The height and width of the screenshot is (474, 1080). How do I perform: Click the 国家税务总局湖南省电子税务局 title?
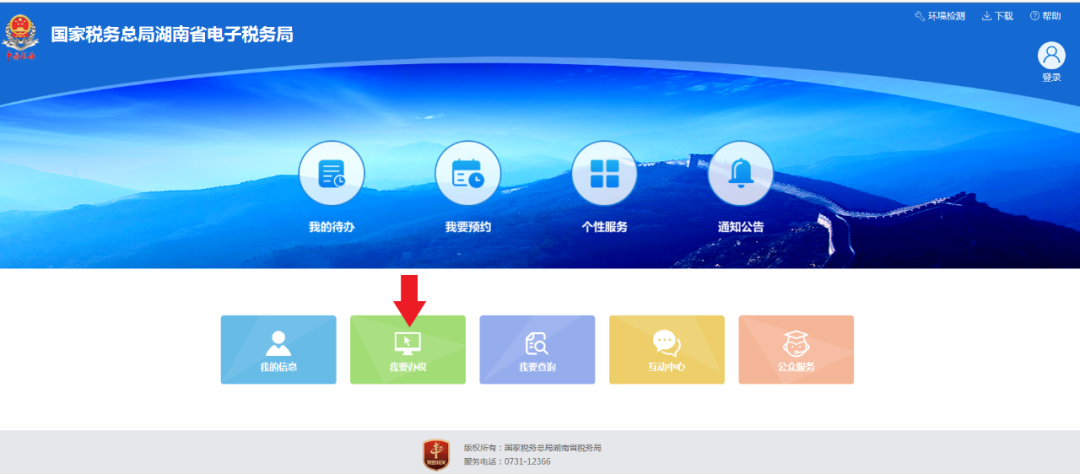(172, 34)
